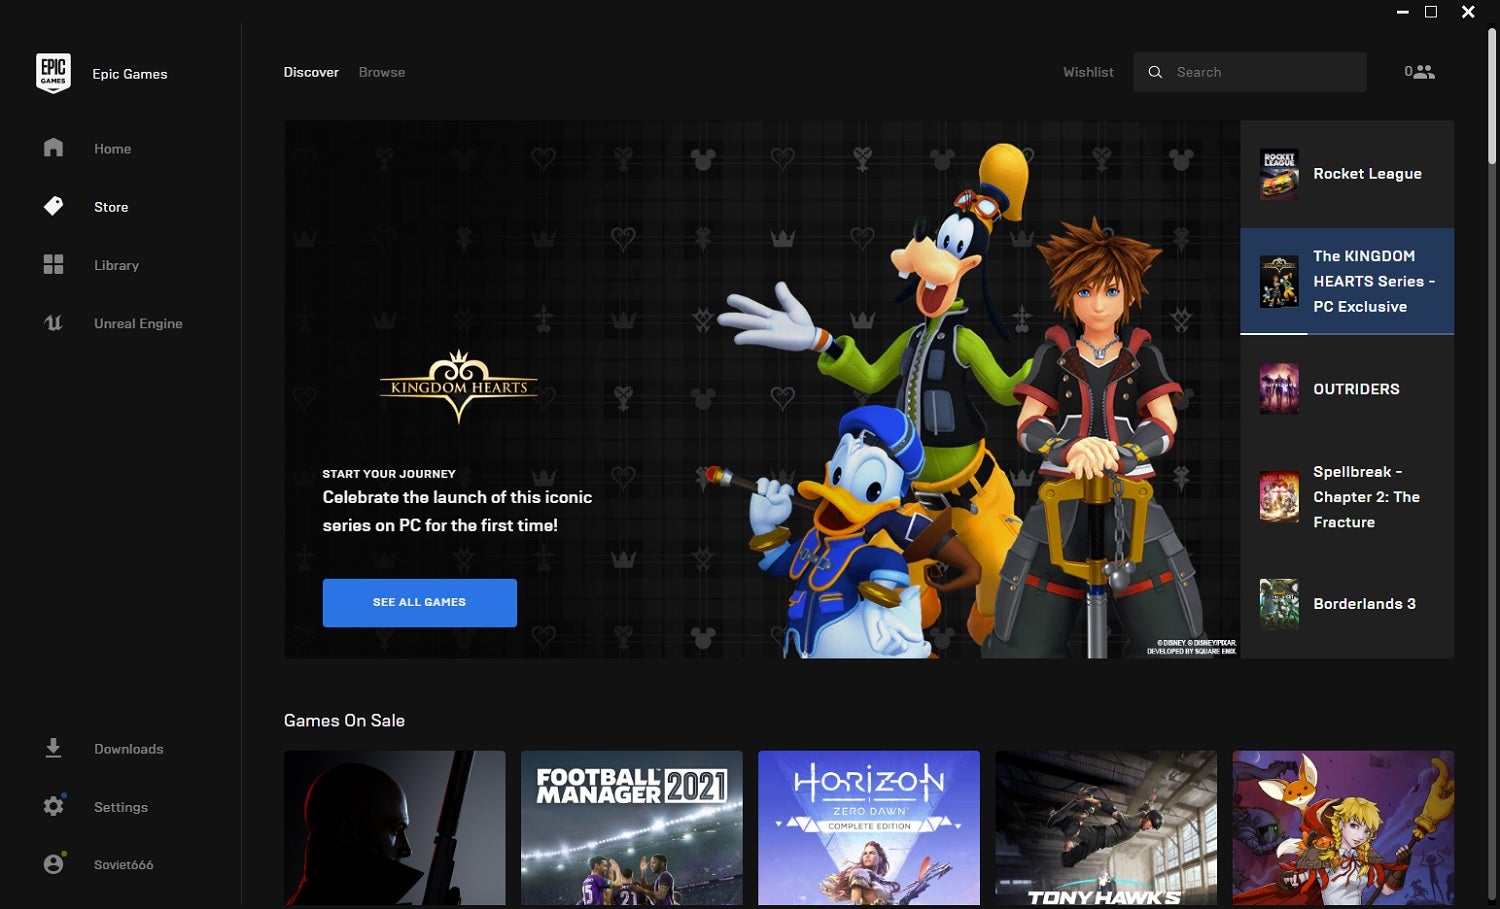Click the Epic Games logo icon

tap(53, 73)
